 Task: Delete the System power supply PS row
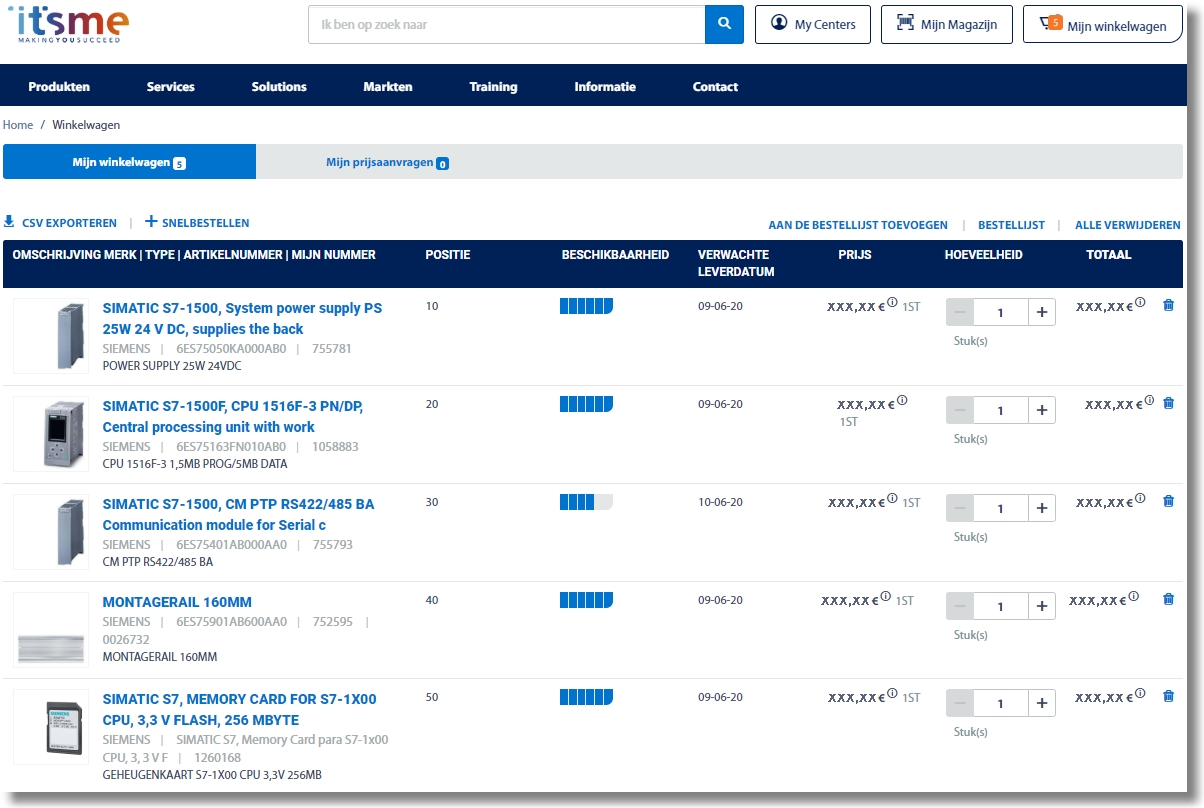(x=1168, y=305)
